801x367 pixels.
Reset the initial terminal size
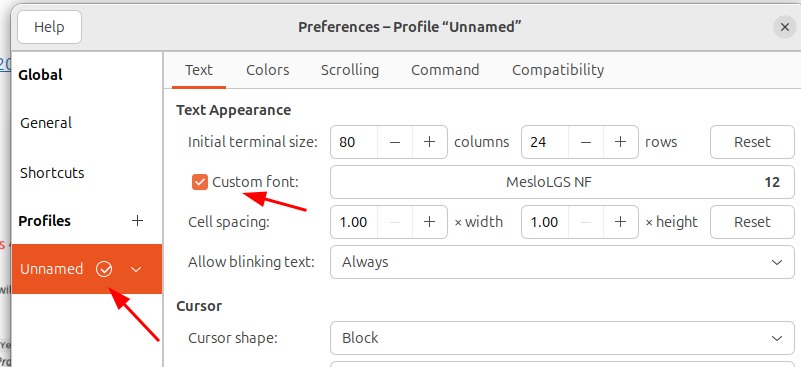[752, 142]
